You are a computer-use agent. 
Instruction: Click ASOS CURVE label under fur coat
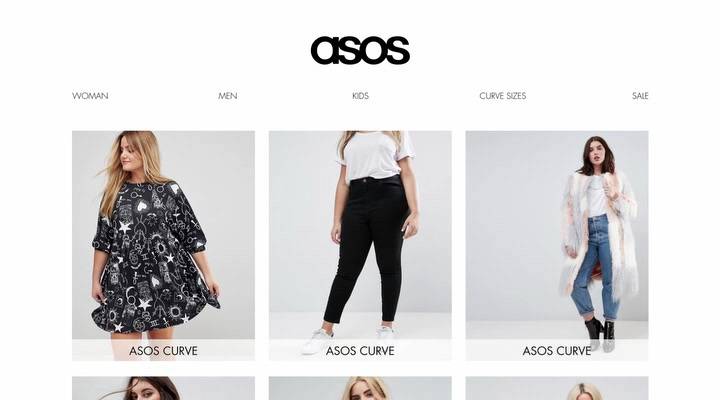(557, 351)
